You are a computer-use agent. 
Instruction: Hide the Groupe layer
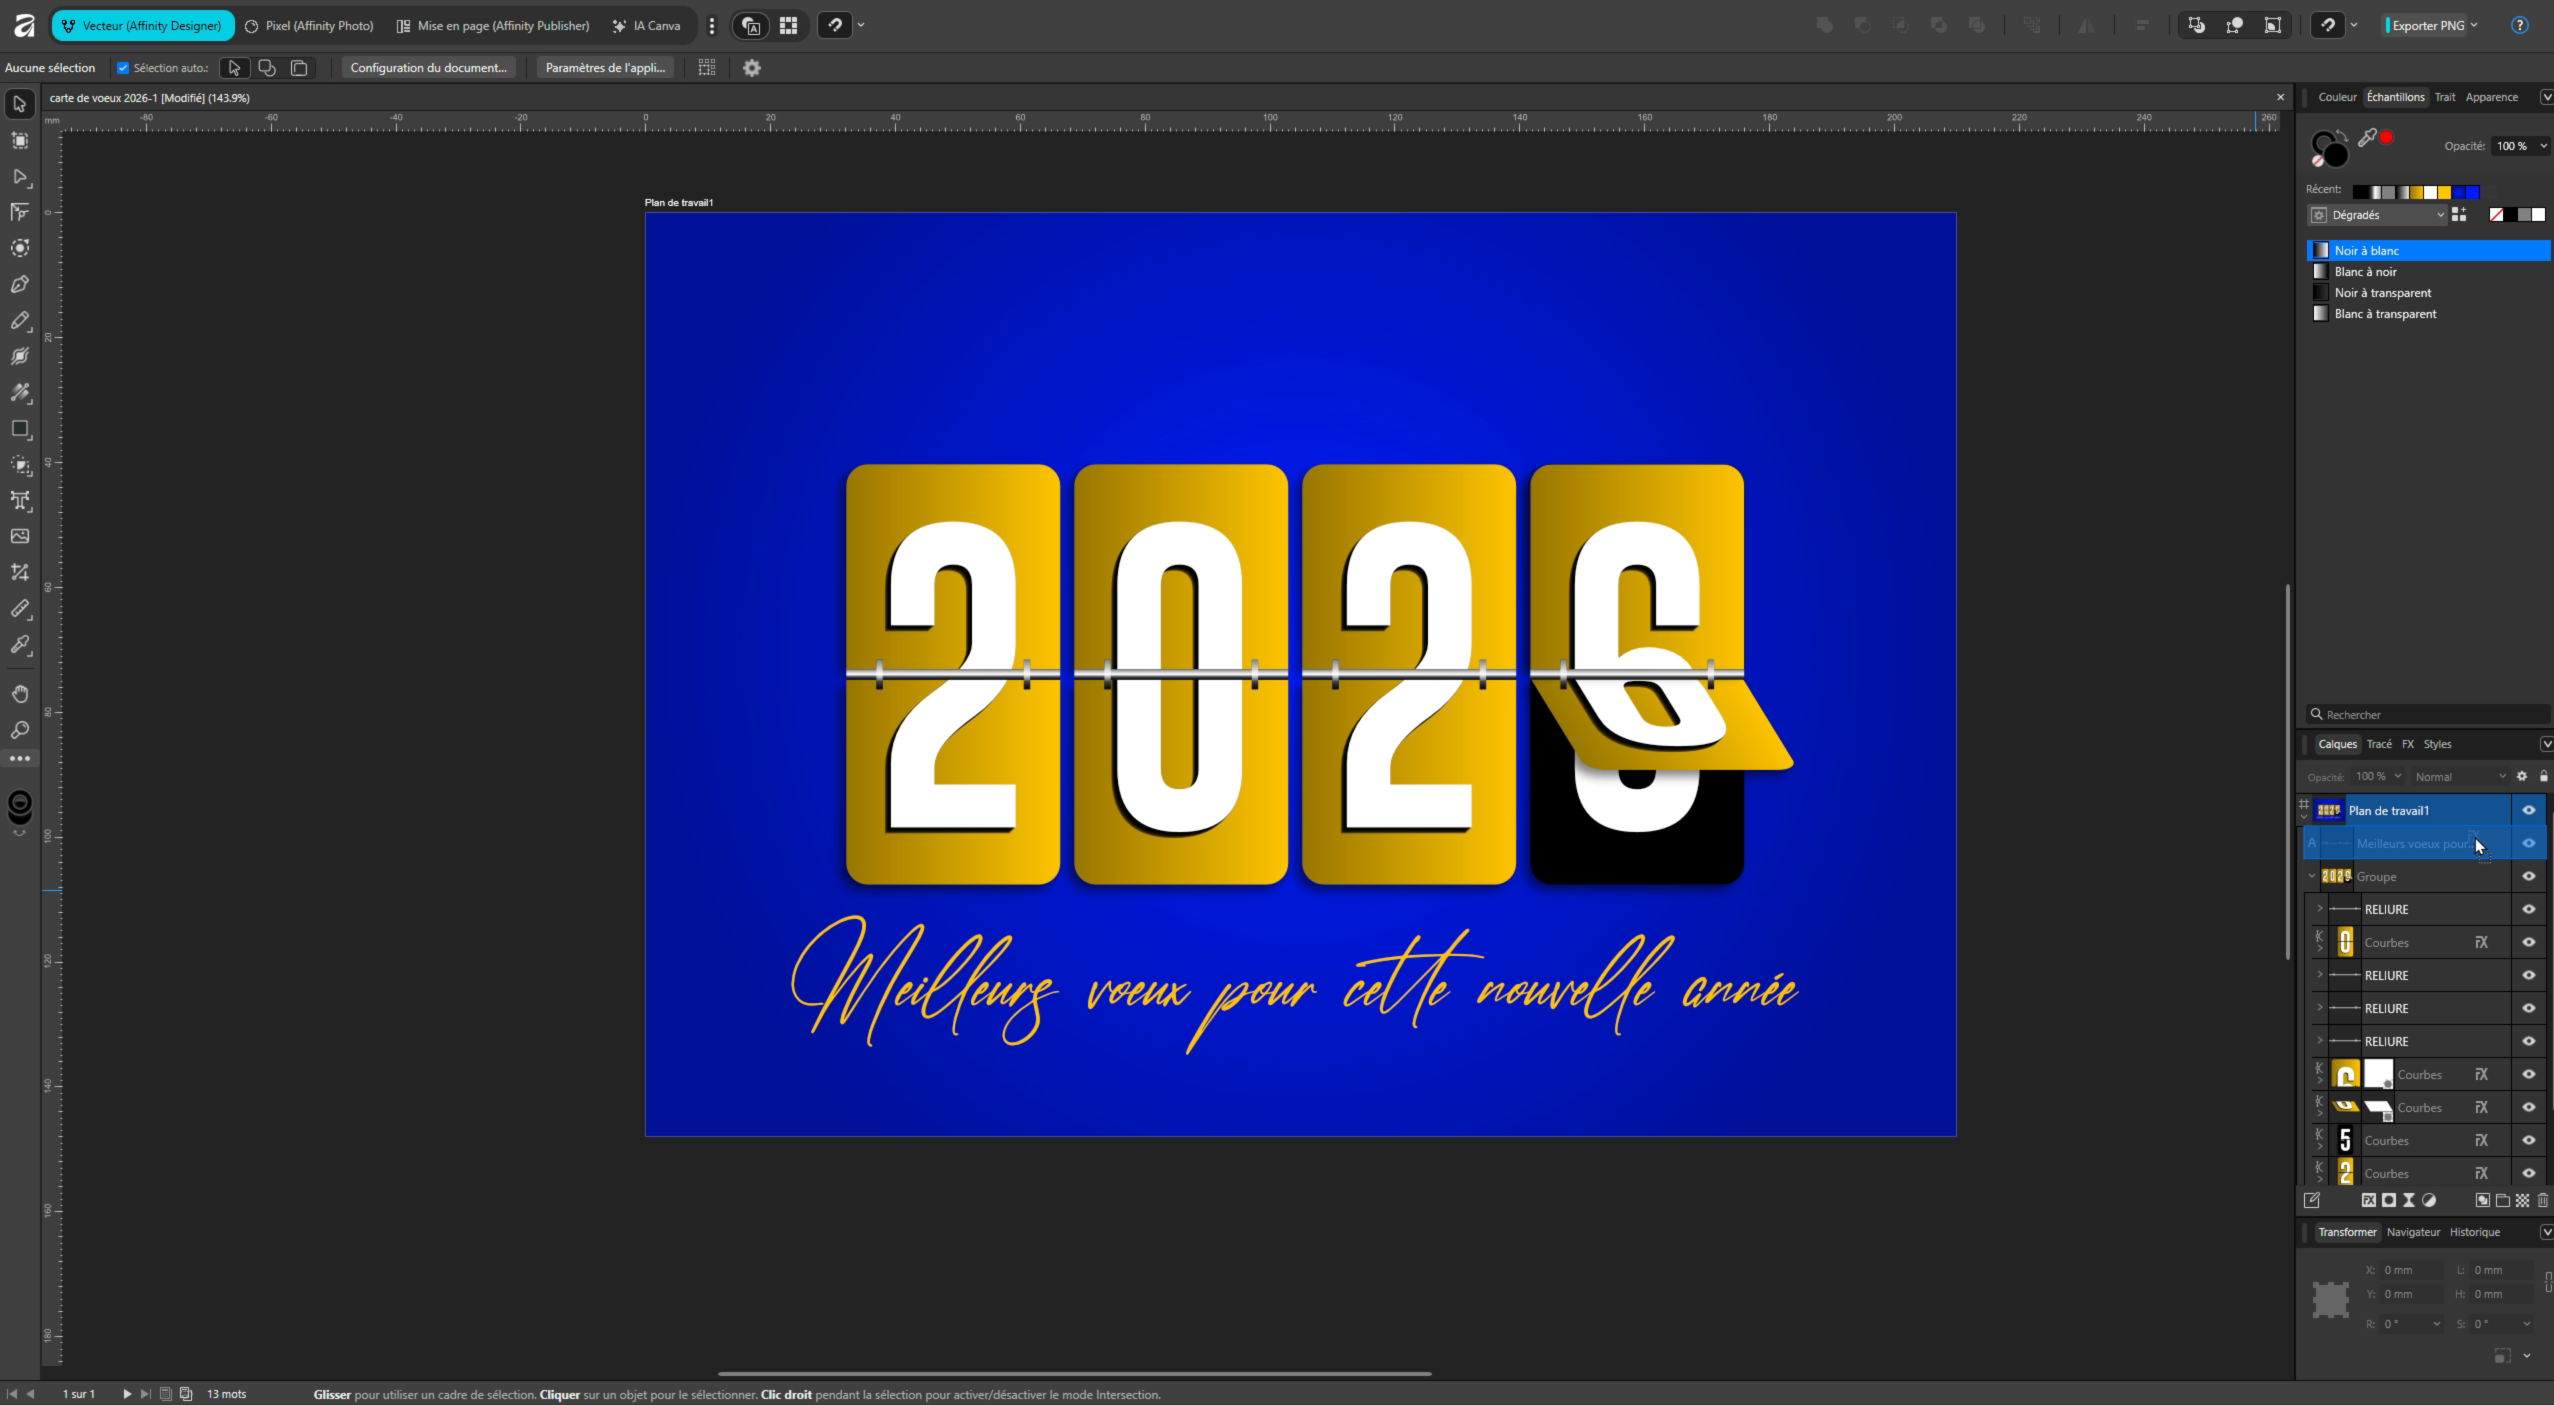tap(2529, 877)
